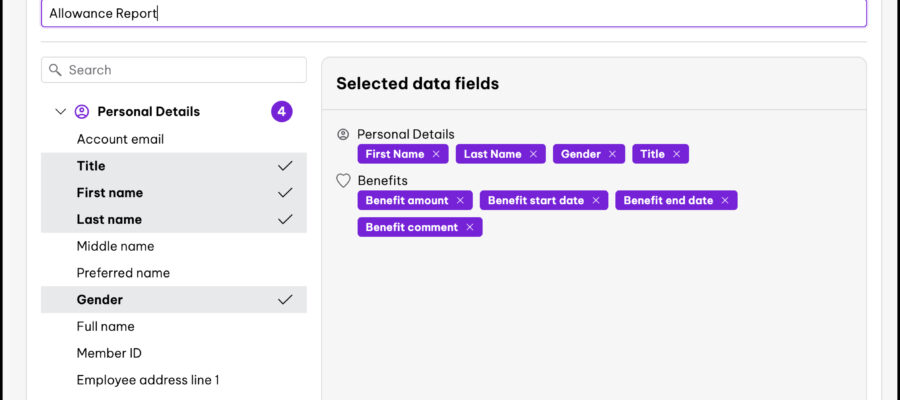Click the Benefit comment chip label
Image resolution: width=900 pixels, height=400 pixels.
point(412,227)
